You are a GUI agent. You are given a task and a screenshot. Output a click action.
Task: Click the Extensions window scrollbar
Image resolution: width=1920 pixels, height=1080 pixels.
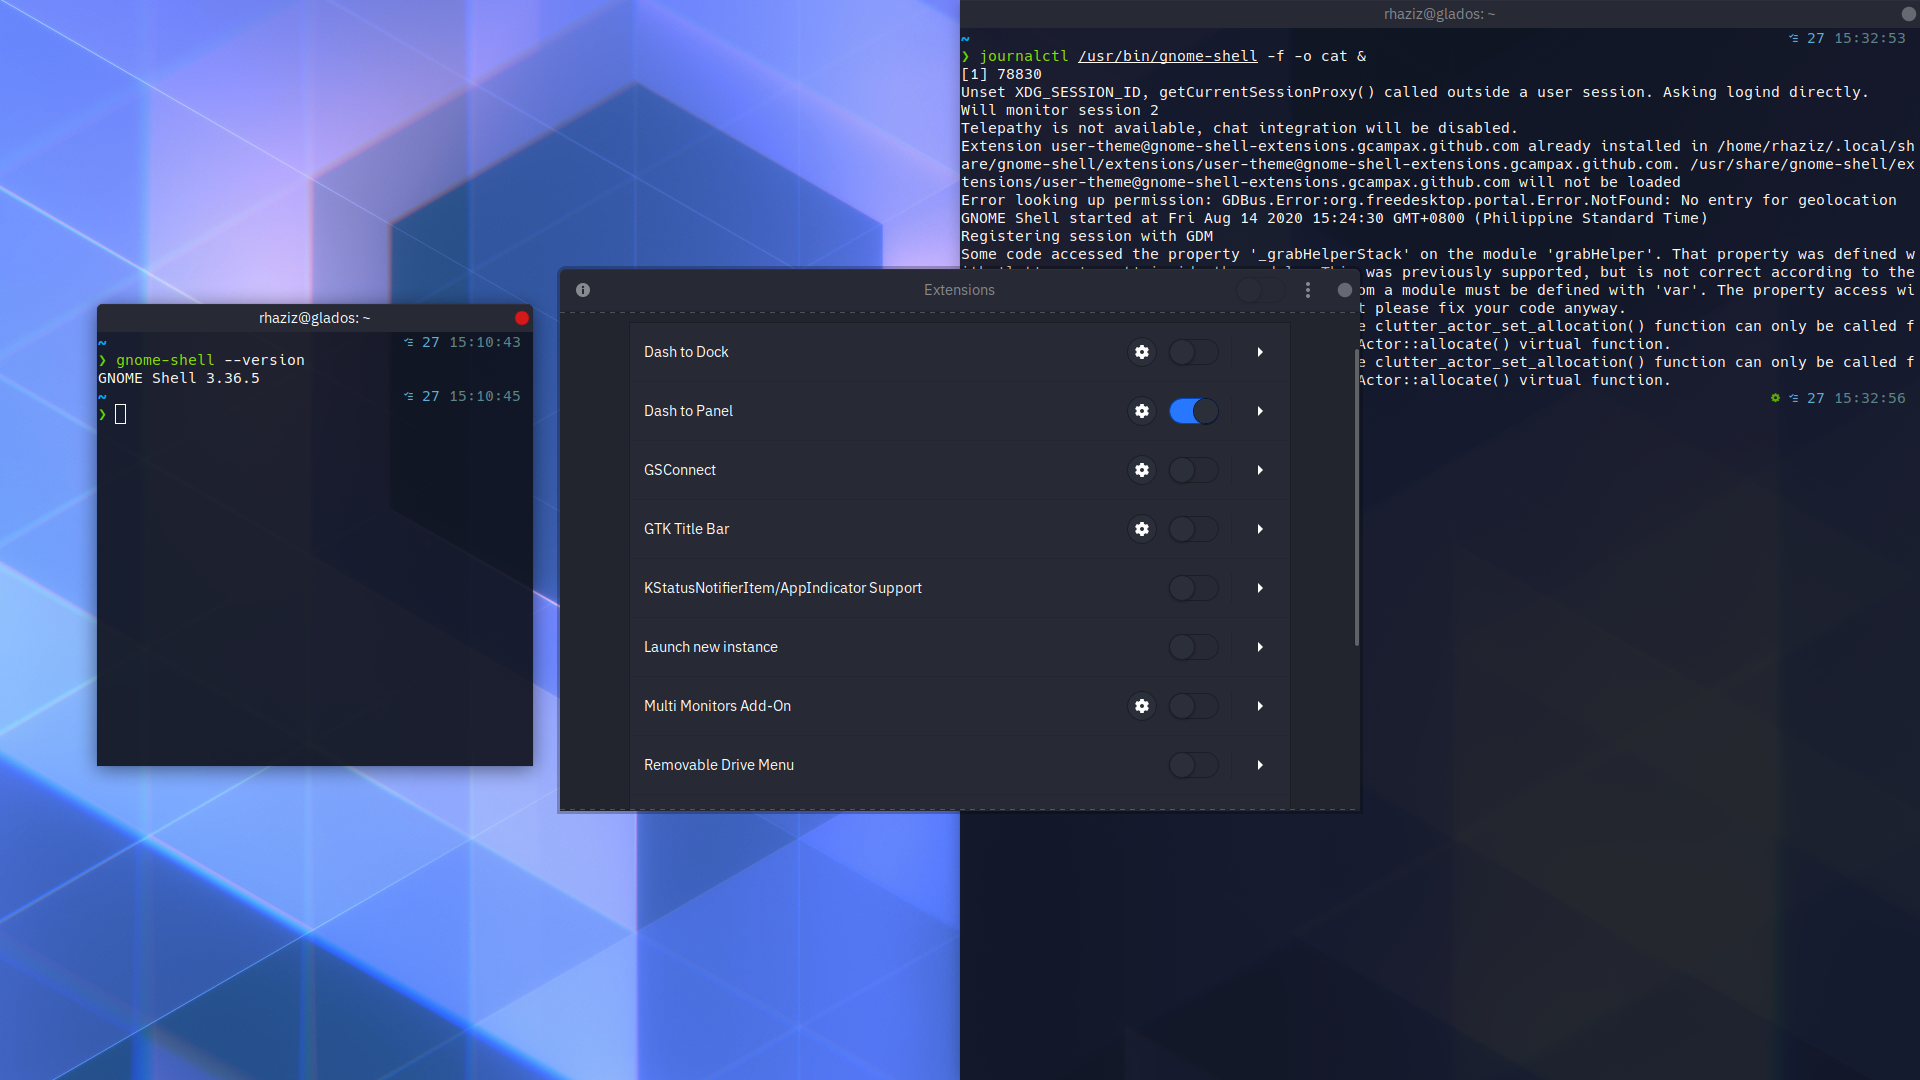click(x=1356, y=497)
